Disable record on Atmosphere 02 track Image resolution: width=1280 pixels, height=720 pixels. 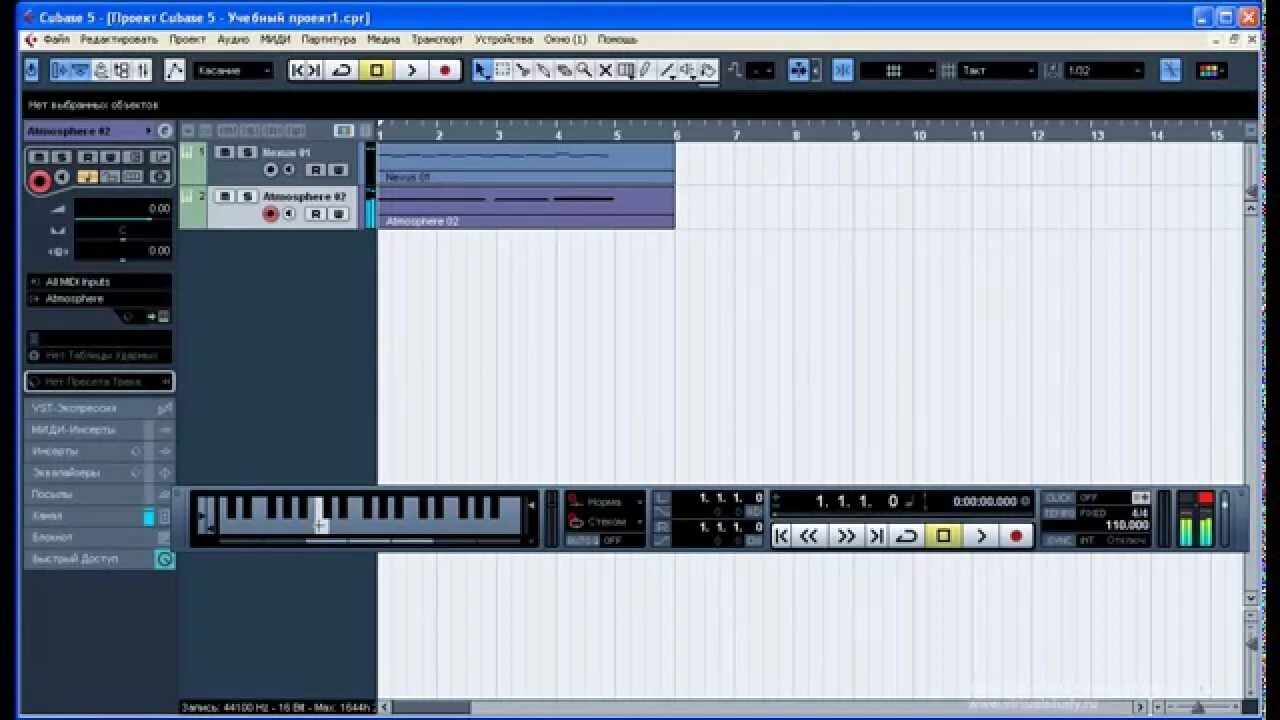(x=270, y=214)
